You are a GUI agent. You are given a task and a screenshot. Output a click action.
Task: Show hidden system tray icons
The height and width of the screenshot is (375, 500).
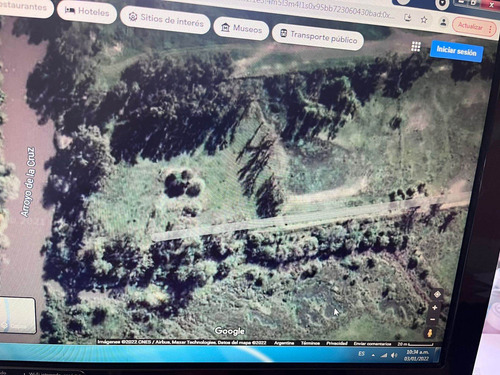click(373, 355)
